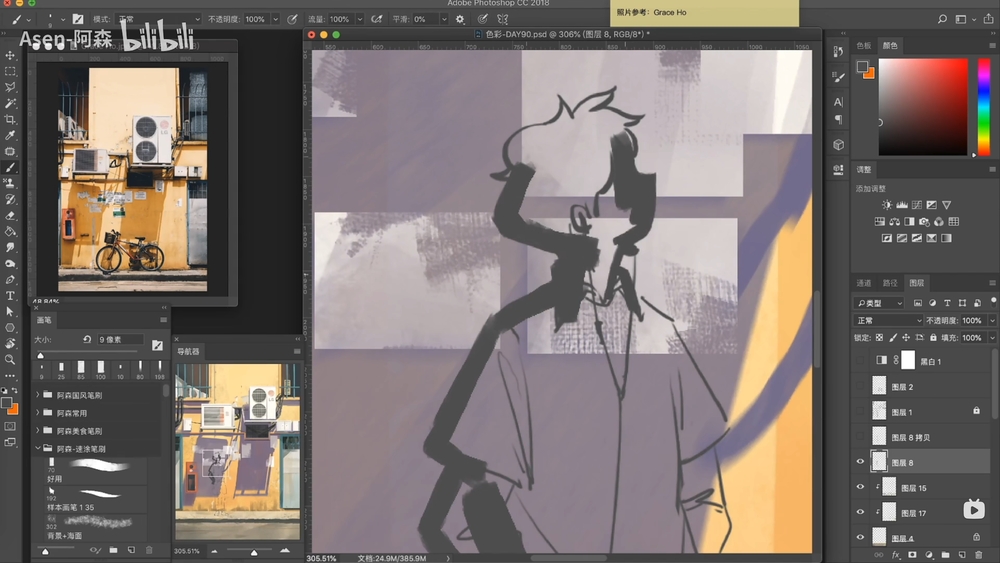Screen dimensions: 1000x563
Task: Switch to the 色板 (Swatches) tab
Action: pos(864,45)
